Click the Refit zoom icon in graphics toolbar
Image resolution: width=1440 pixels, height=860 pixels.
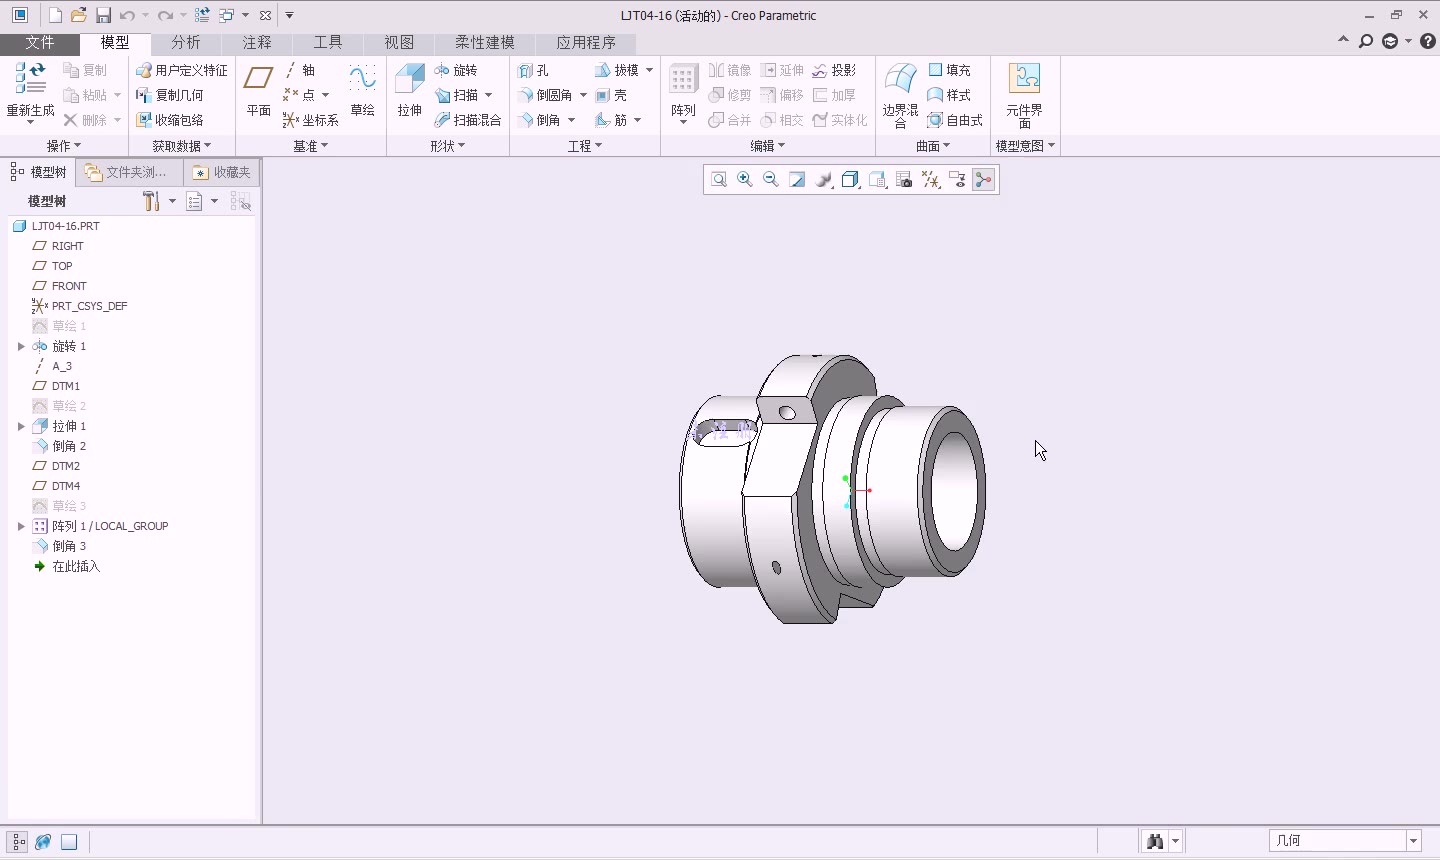click(719, 180)
